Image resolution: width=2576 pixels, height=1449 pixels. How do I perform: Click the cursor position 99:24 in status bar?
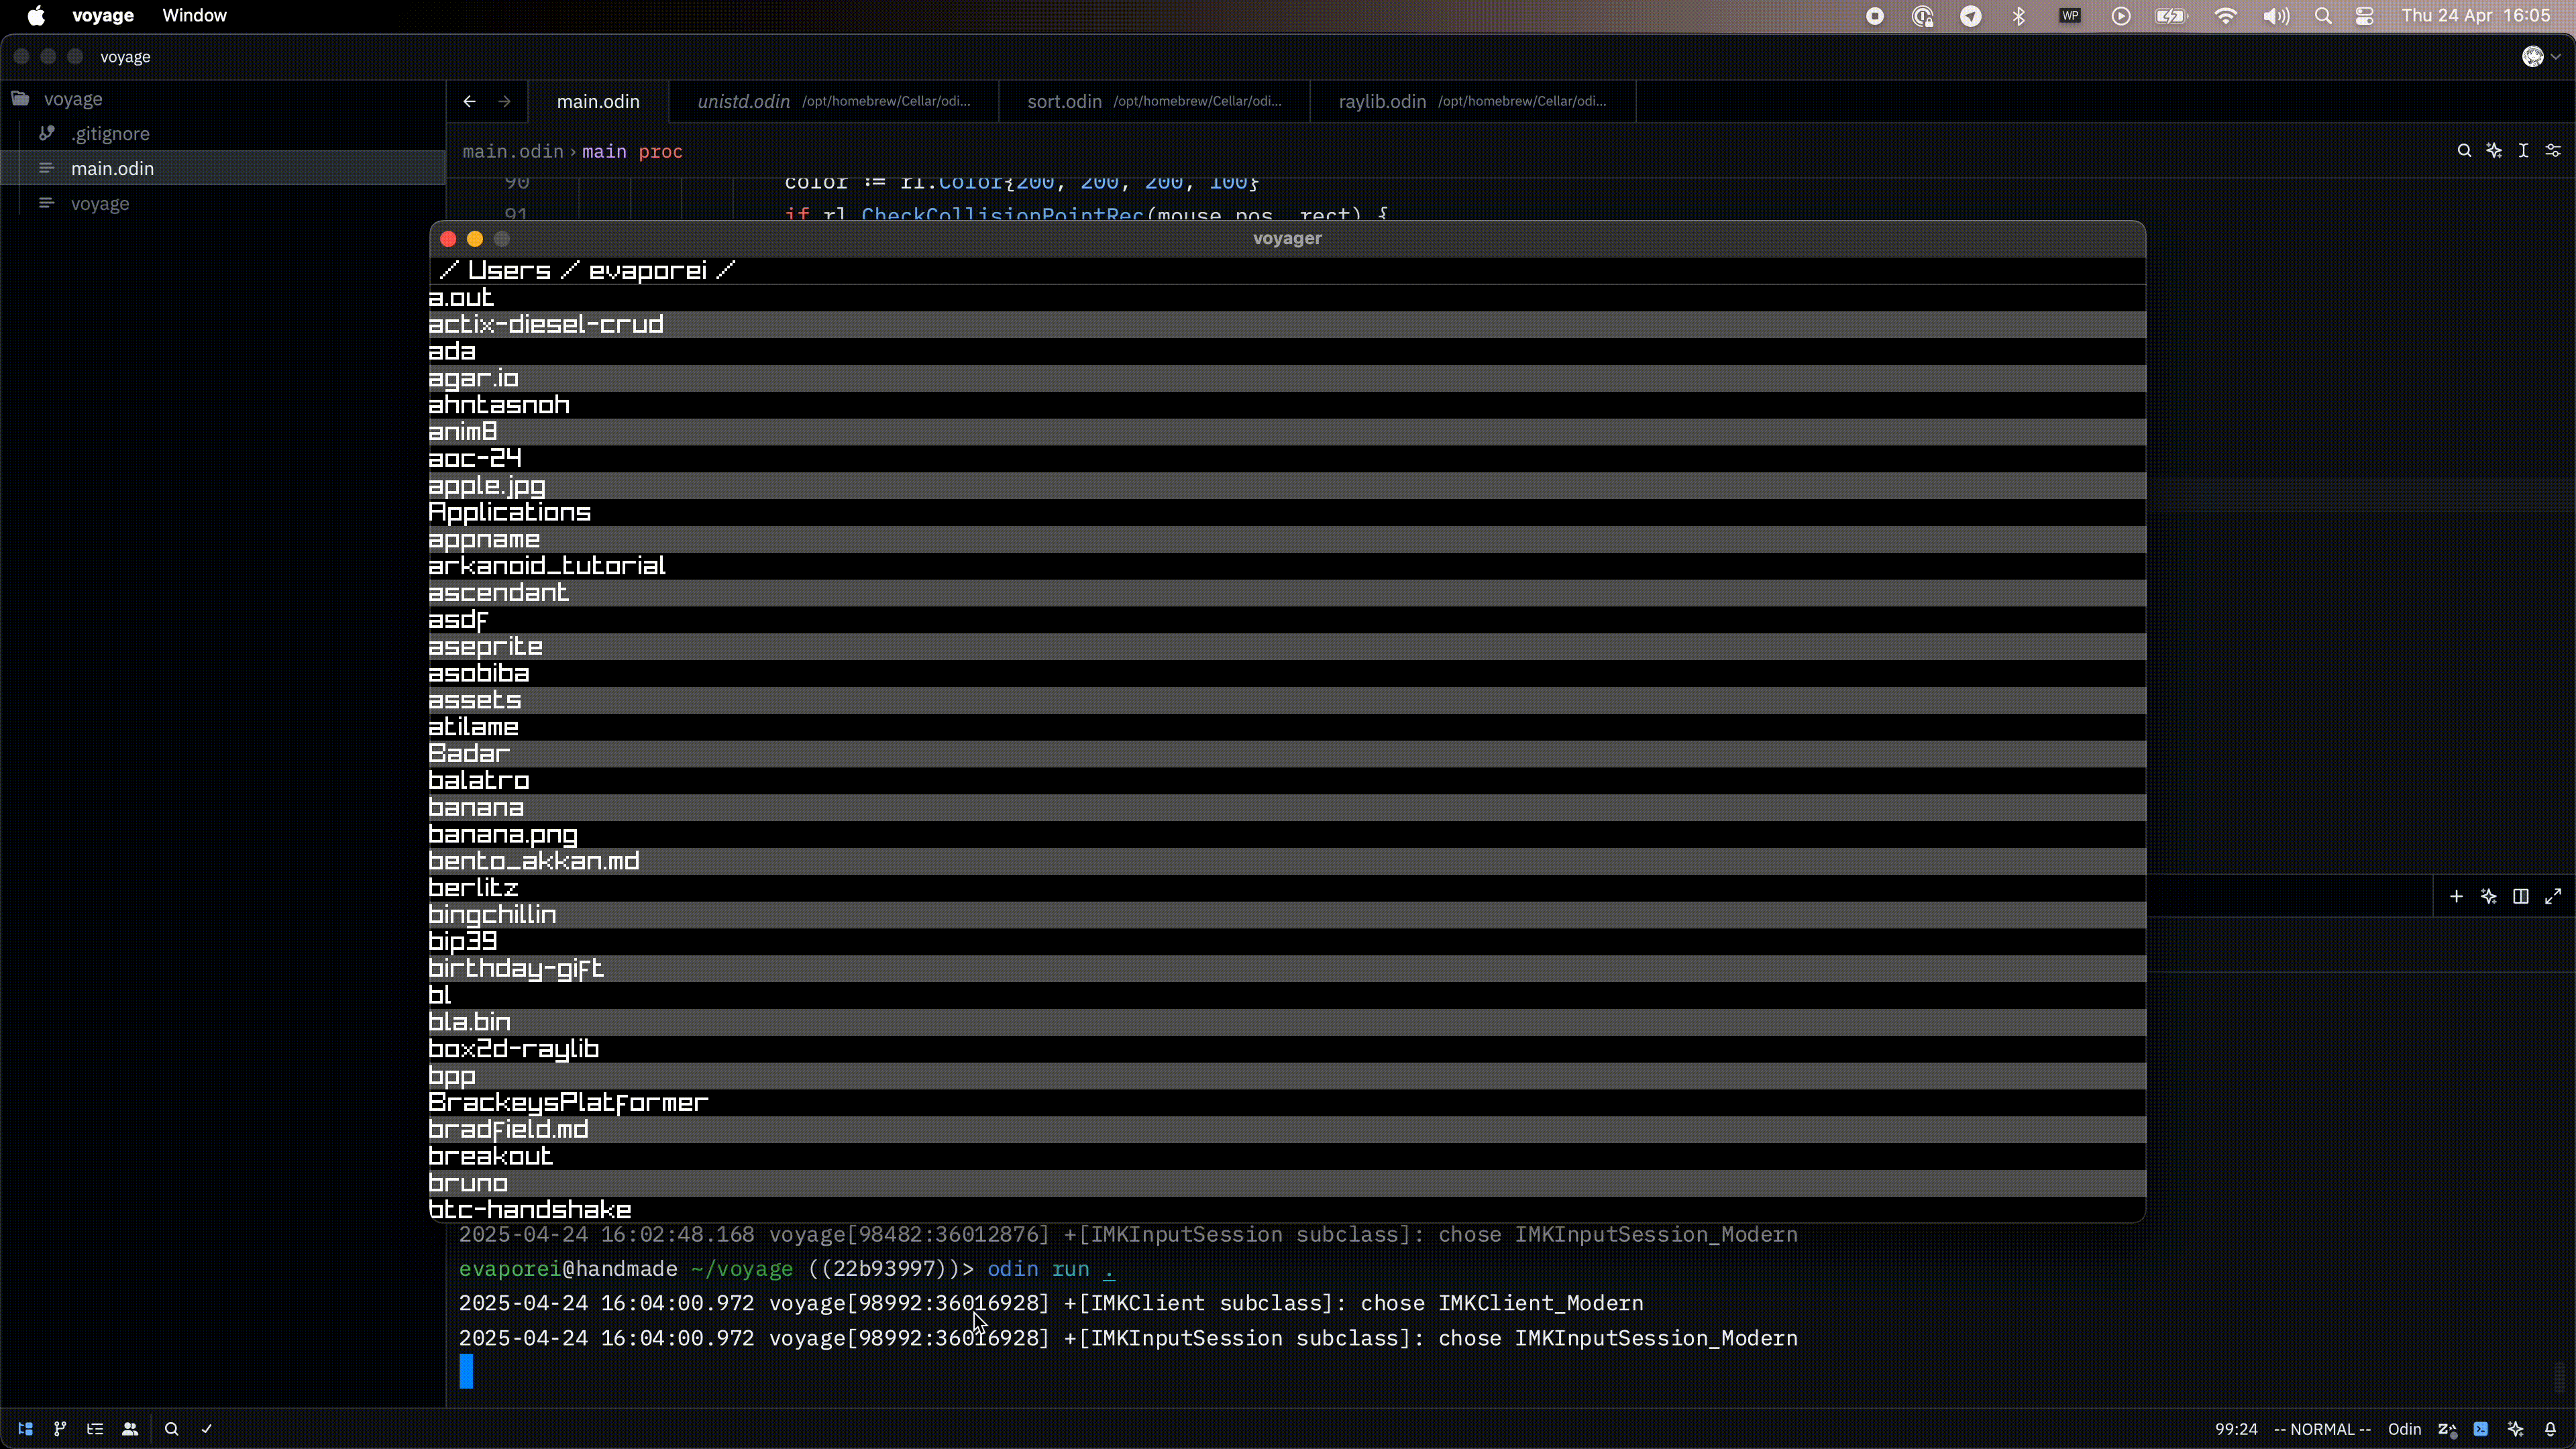2236,1429
